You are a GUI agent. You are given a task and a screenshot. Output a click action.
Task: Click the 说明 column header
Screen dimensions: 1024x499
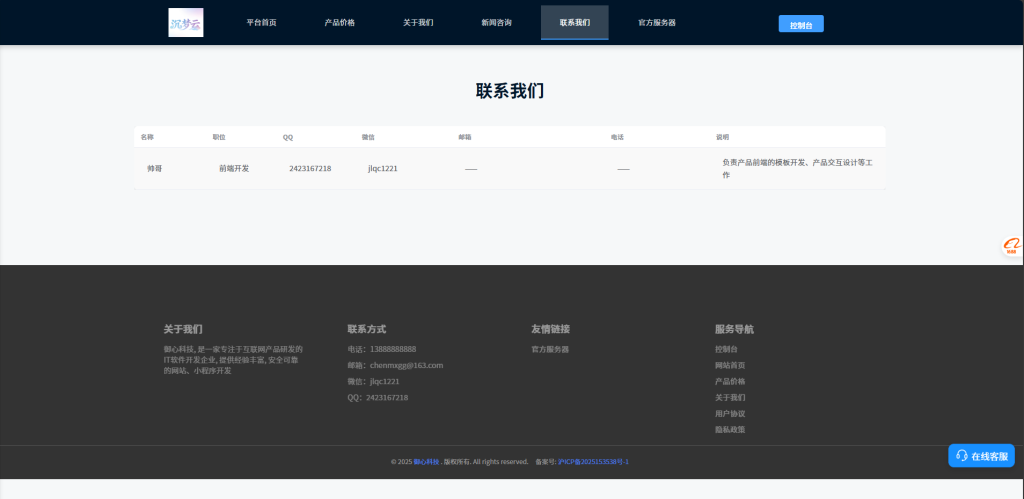[x=722, y=137]
